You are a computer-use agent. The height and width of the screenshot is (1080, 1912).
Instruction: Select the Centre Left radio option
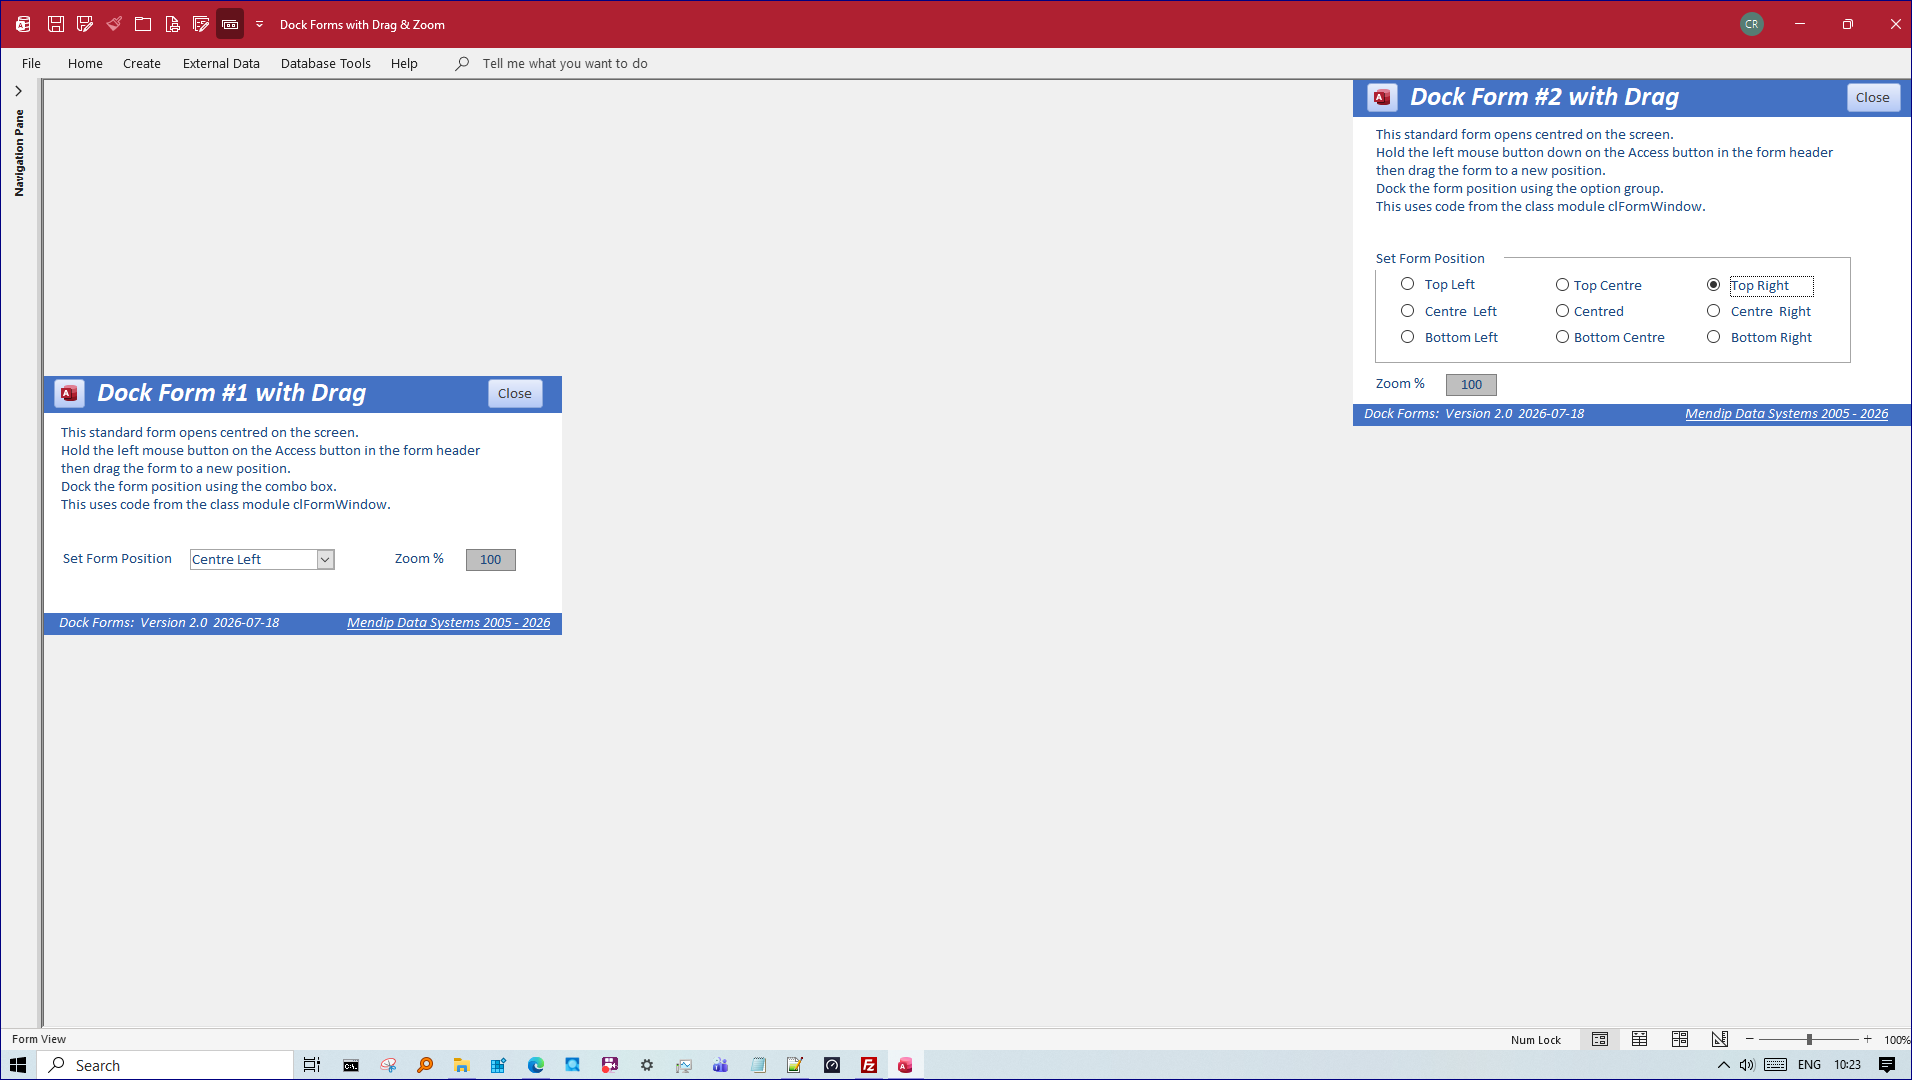pyautogui.click(x=1407, y=311)
